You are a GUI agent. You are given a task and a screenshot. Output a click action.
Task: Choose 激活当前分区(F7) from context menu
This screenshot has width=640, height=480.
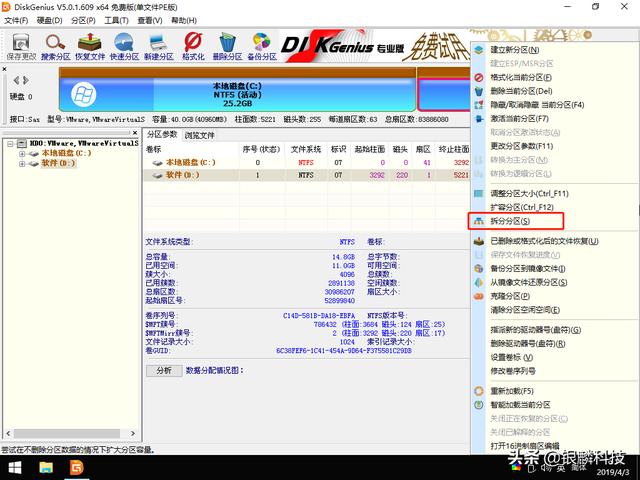click(554, 118)
